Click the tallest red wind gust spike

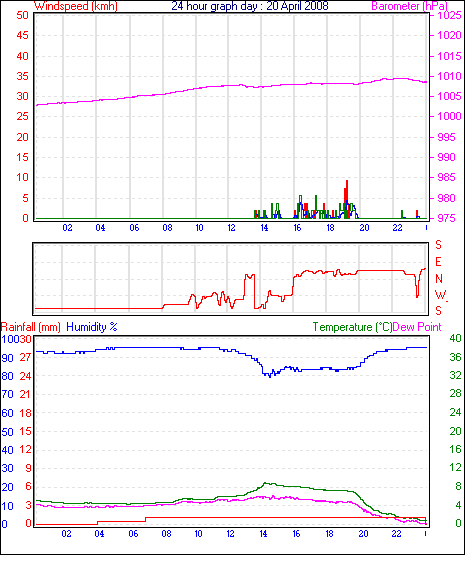point(347,190)
